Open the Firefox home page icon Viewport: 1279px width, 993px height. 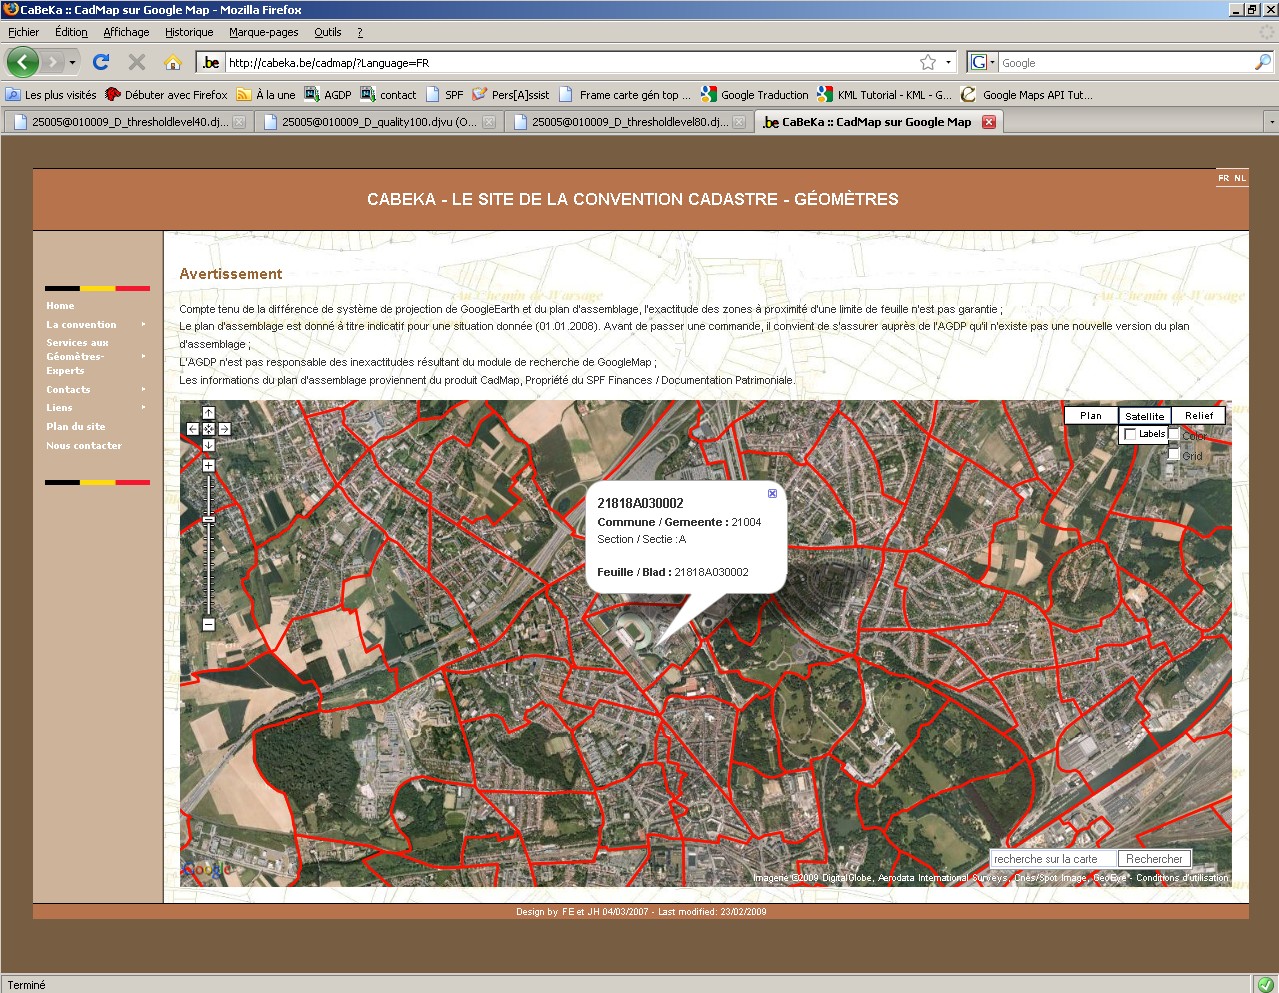point(172,62)
